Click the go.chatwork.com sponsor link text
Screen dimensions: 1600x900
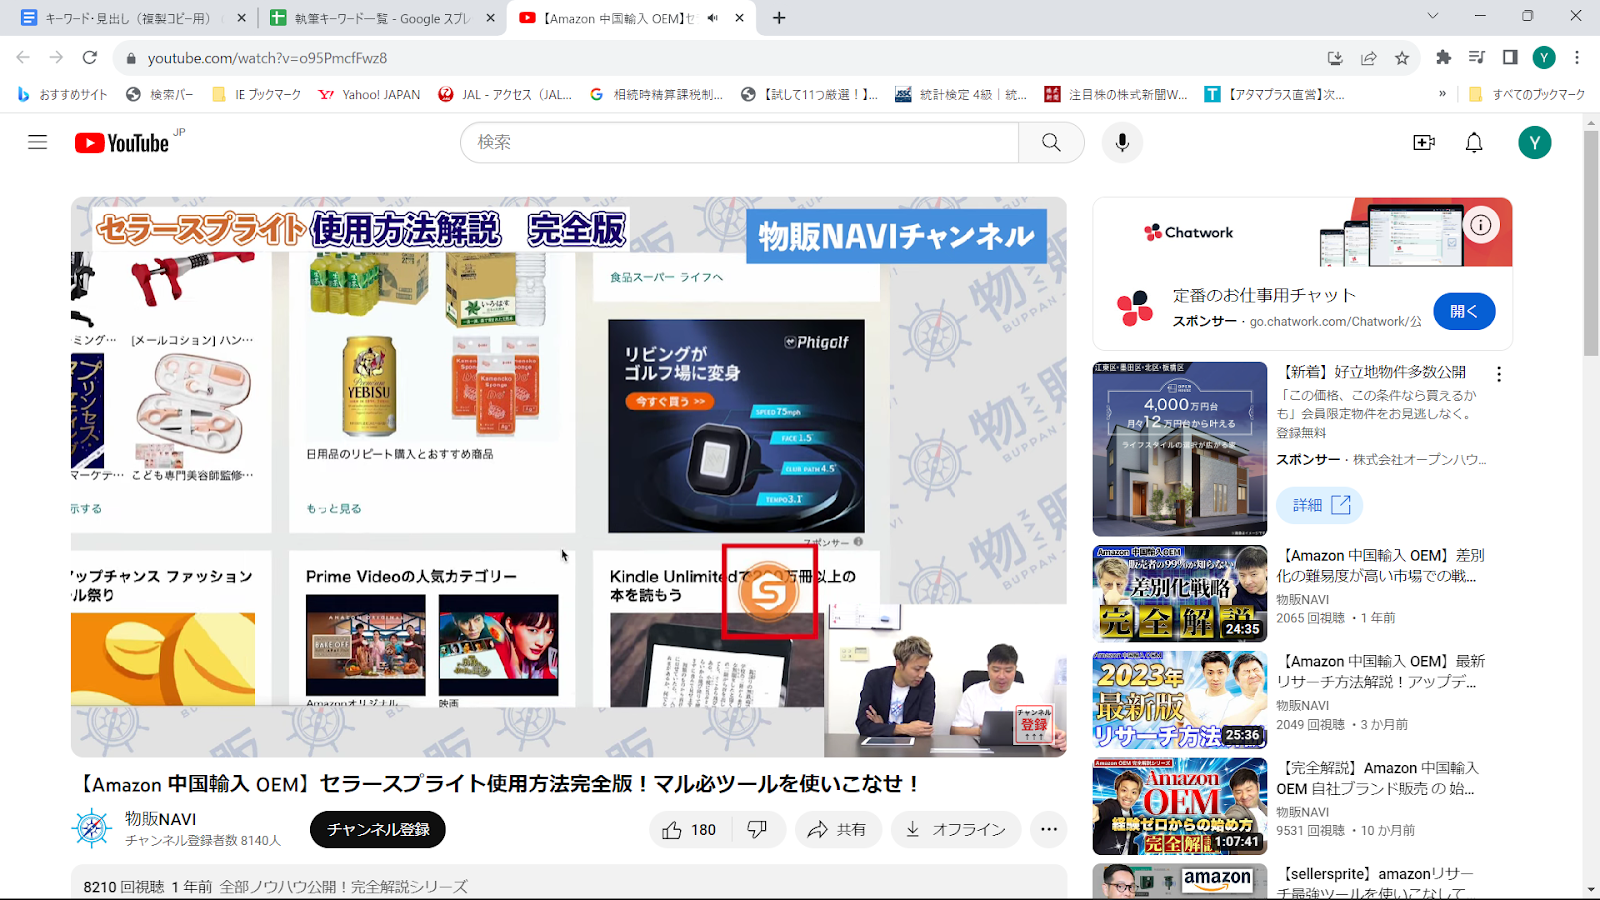click(x=1335, y=321)
